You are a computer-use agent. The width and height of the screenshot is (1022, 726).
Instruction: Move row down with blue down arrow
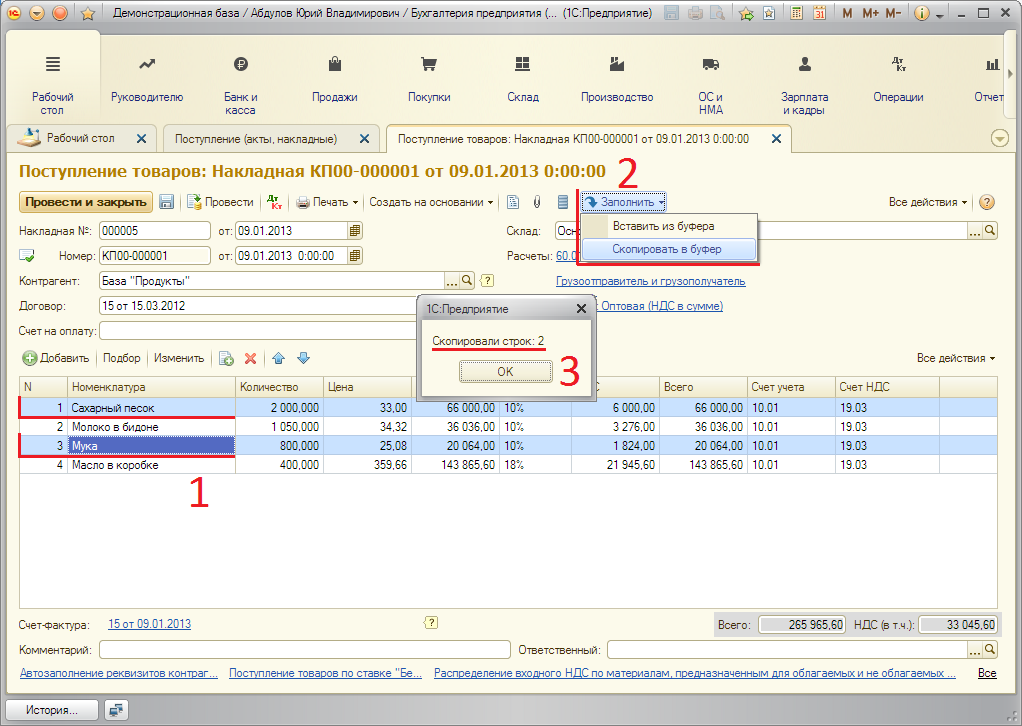[x=303, y=358]
